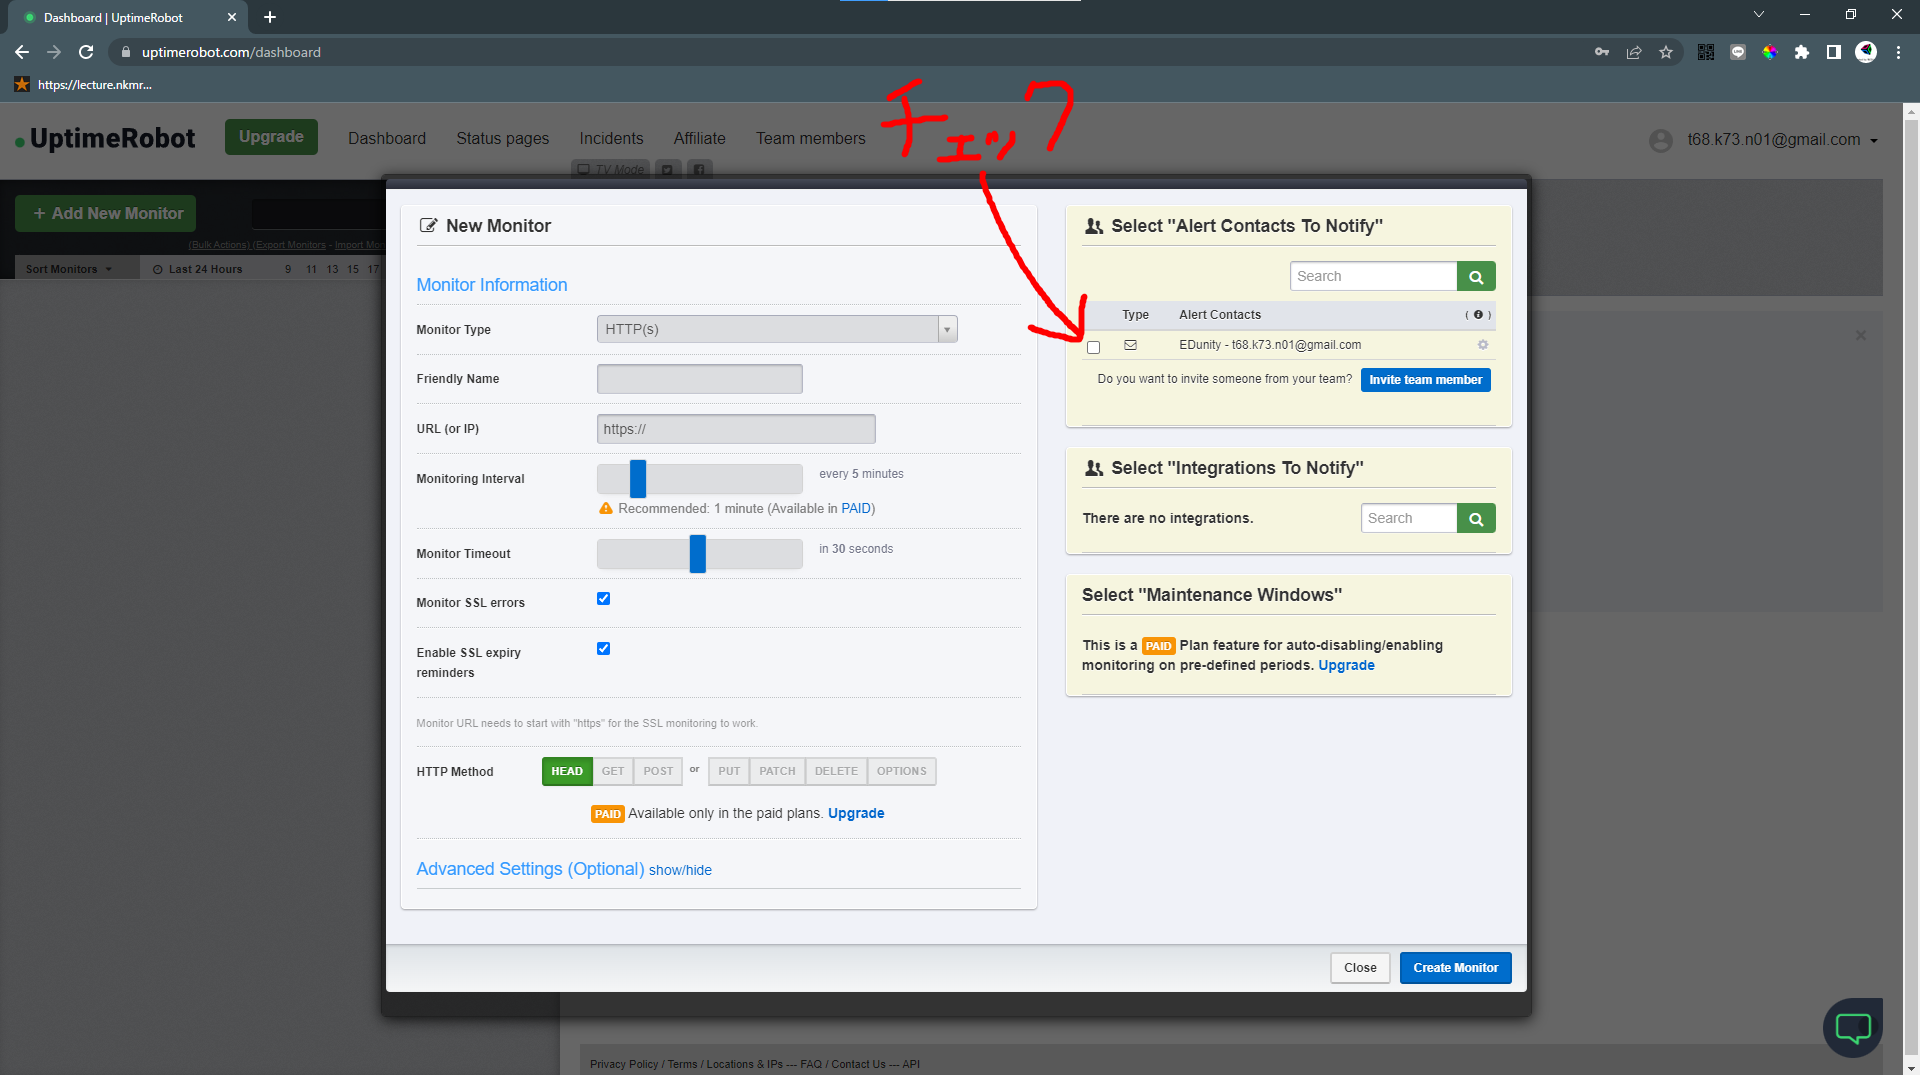Viewport: 1920px width, 1075px height.
Task: Uncheck Enable SSL expiry reminders checkbox
Action: pos(603,649)
